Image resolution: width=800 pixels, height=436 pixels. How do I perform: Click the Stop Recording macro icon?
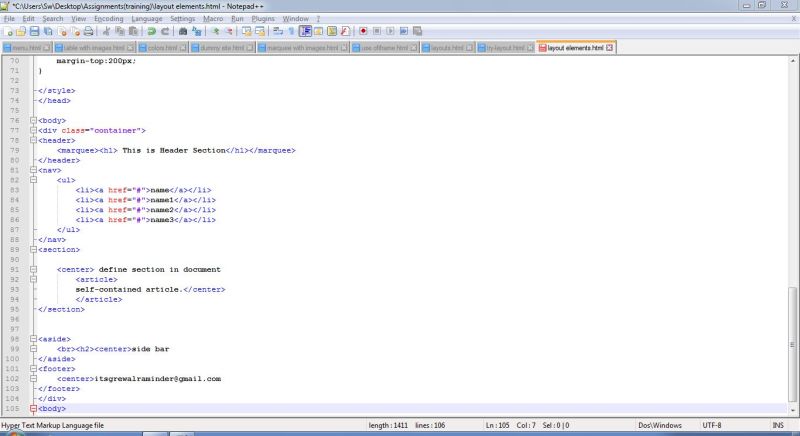point(377,32)
